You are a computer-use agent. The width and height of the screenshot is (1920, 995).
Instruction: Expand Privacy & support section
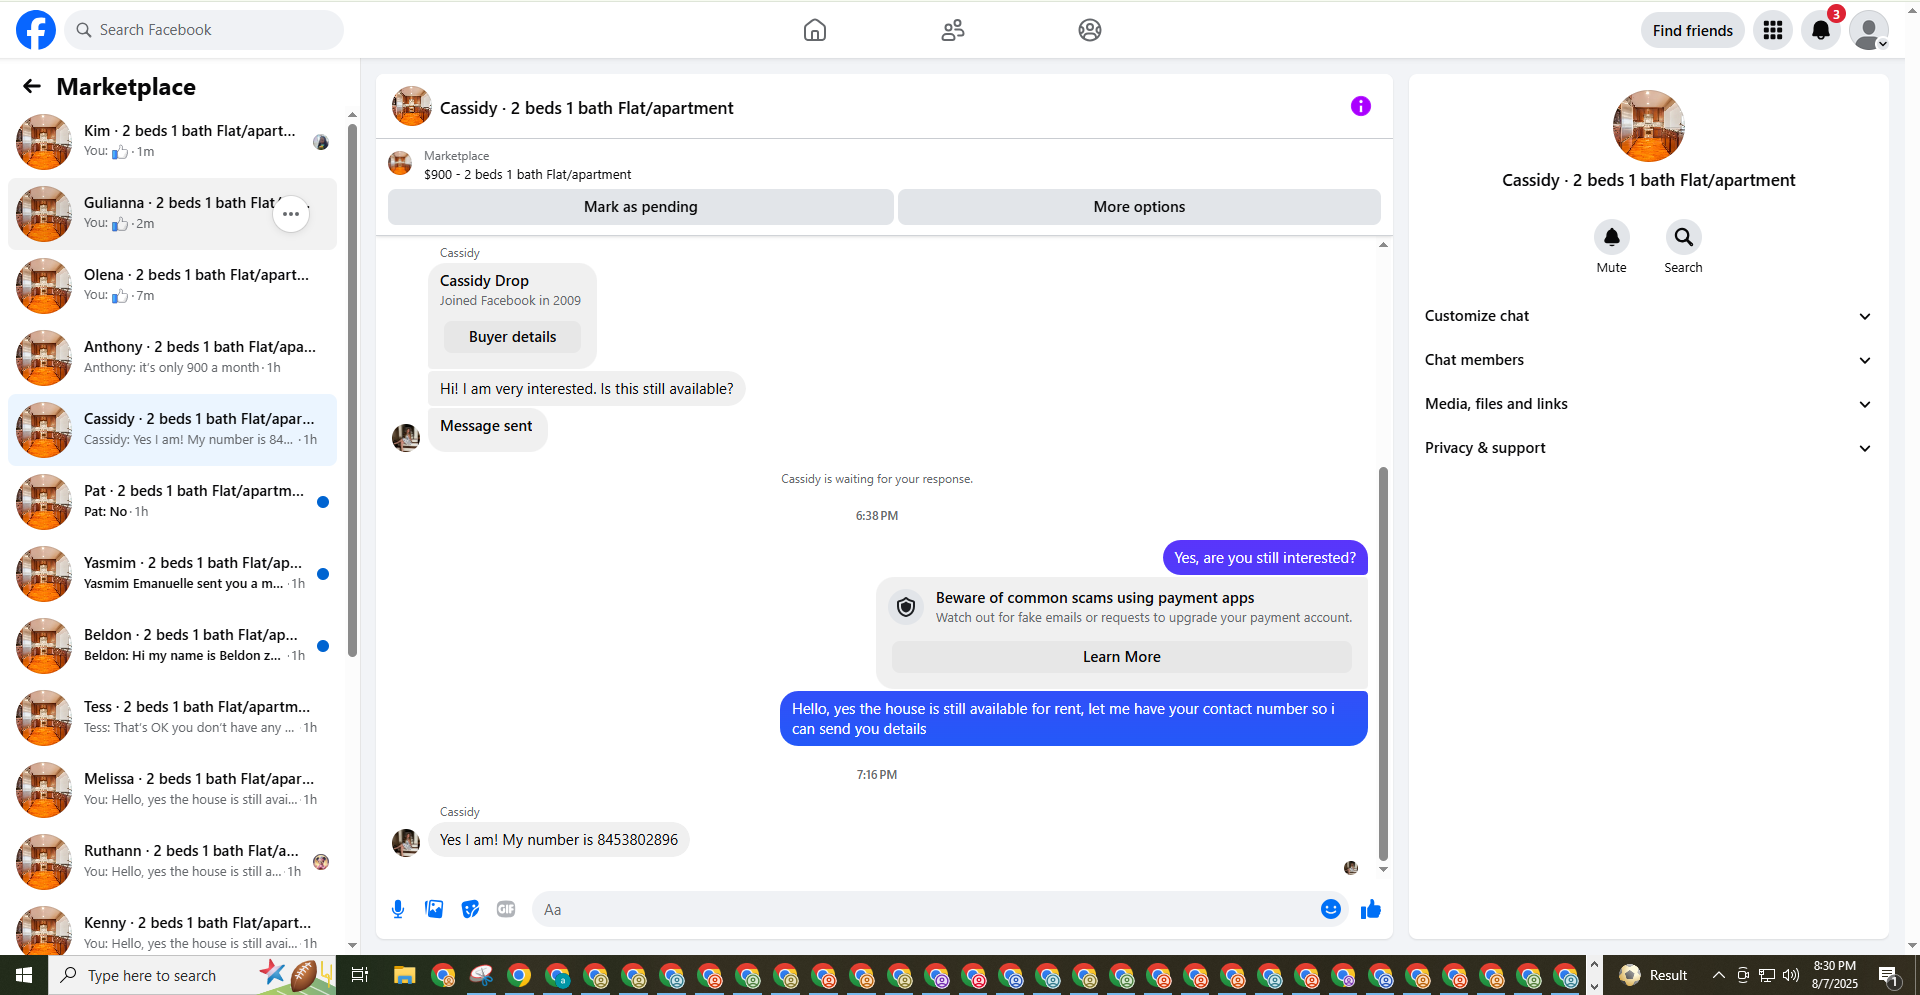pos(1648,448)
